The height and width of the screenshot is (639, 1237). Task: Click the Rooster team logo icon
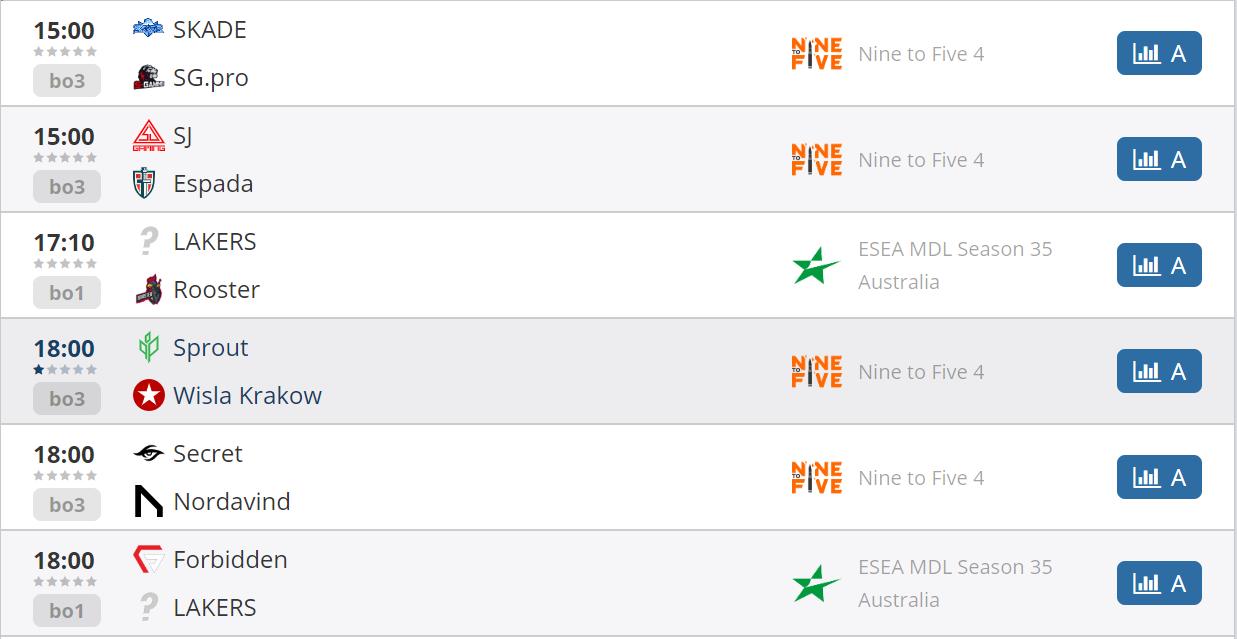point(148,290)
